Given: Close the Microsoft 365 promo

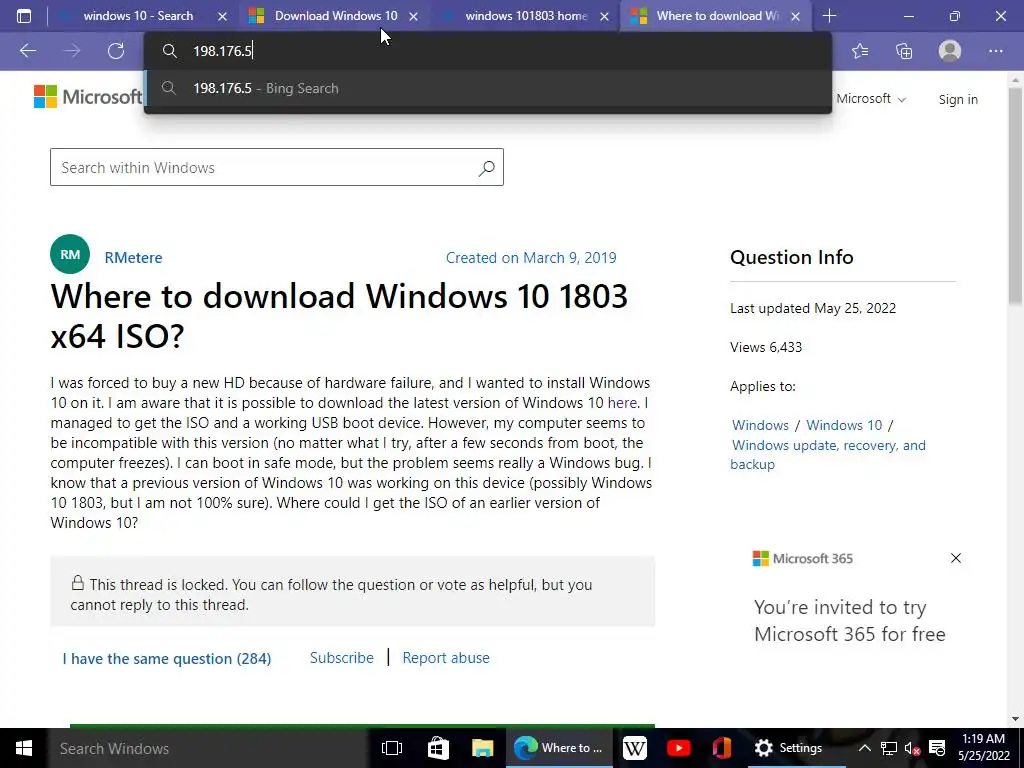Looking at the screenshot, I should point(955,558).
